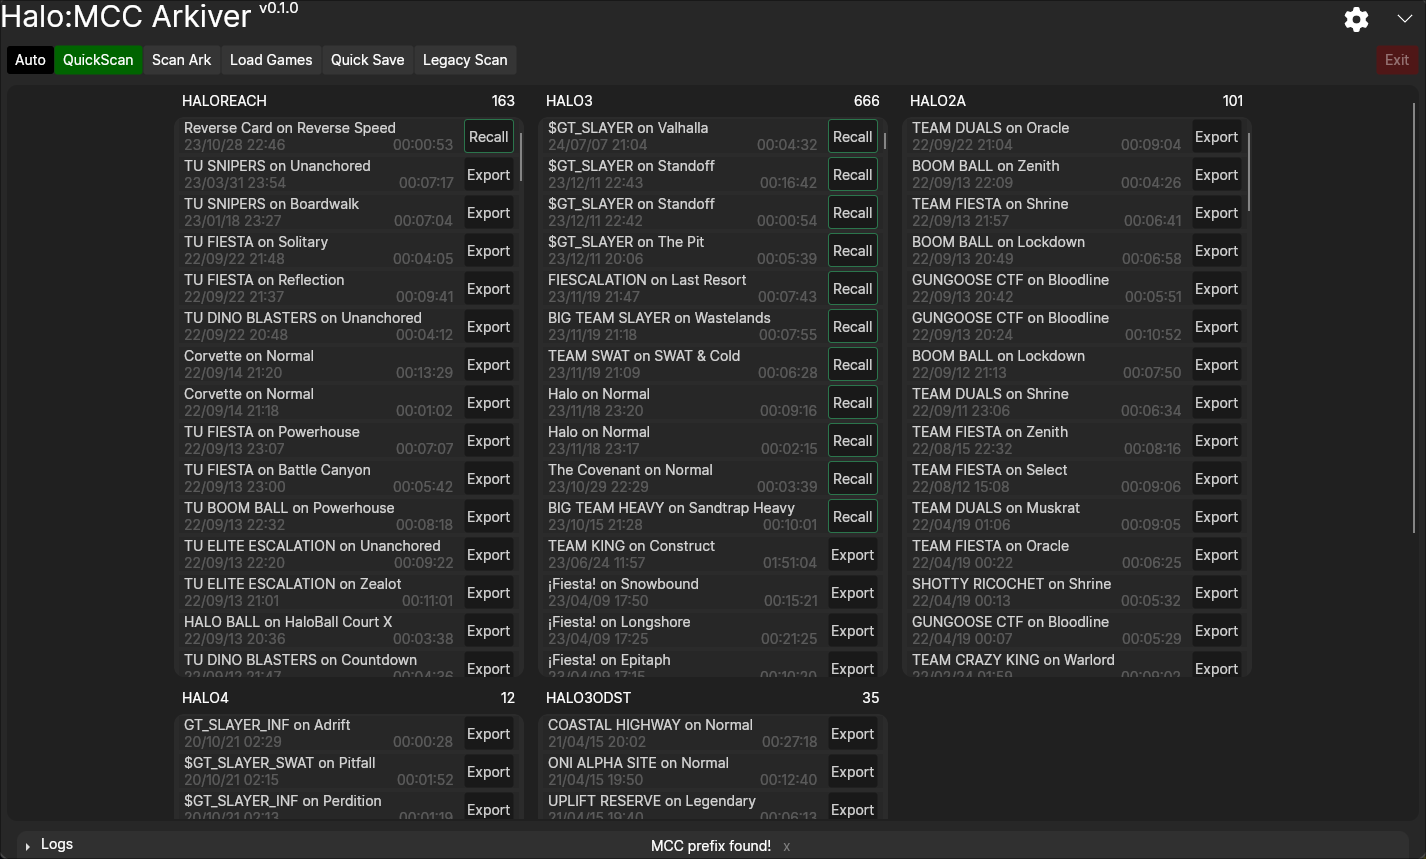Select the HALO2A section header
The height and width of the screenshot is (859, 1426).
pos(938,101)
